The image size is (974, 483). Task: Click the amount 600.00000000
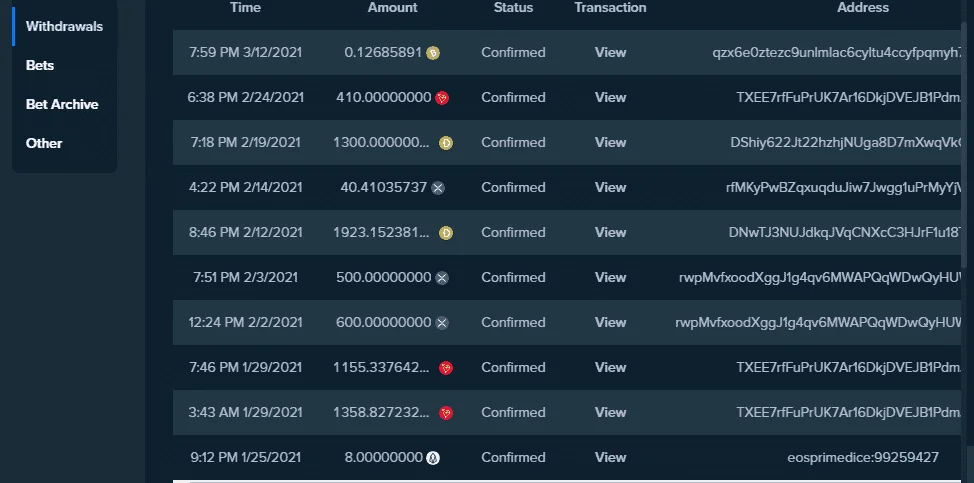pyautogui.click(x=383, y=322)
